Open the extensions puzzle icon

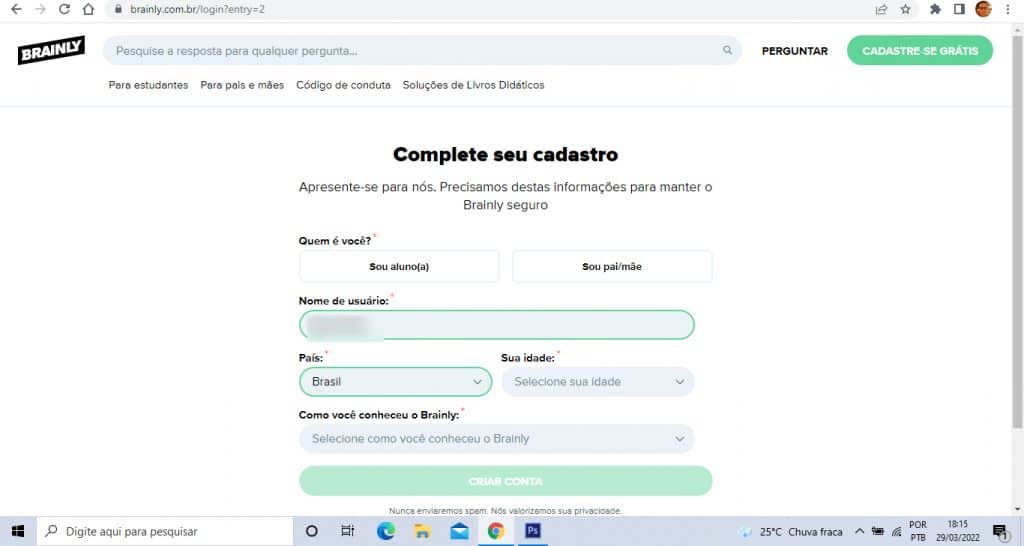click(x=935, y=9)
